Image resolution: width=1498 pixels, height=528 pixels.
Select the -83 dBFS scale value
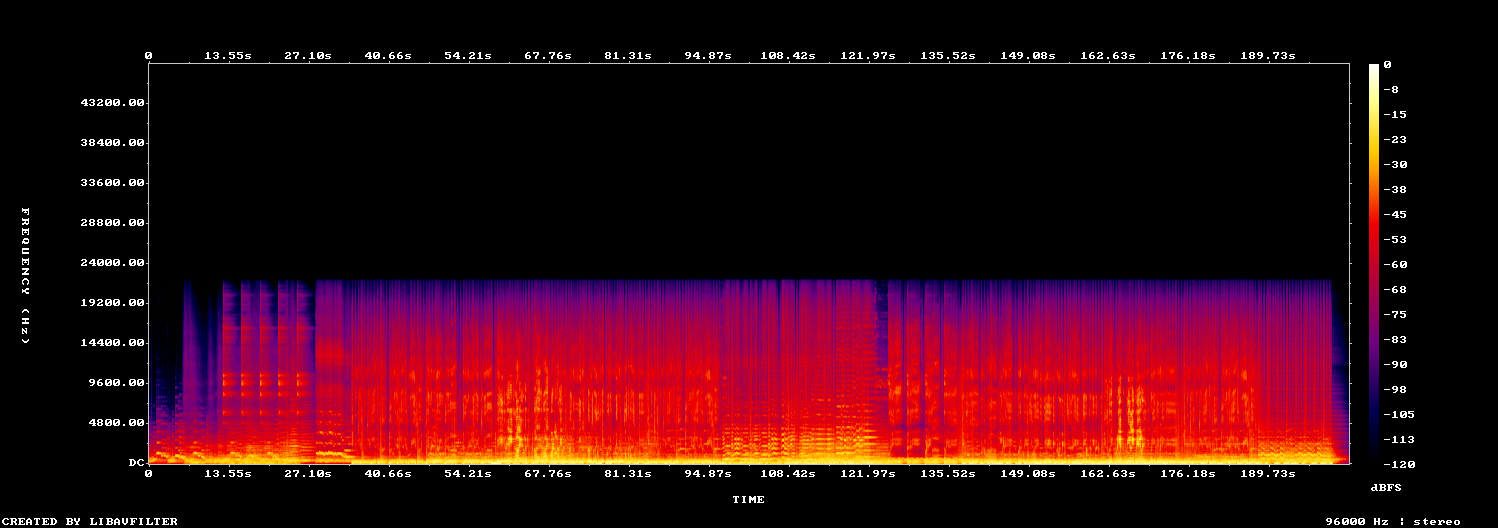click(1396, 340)
